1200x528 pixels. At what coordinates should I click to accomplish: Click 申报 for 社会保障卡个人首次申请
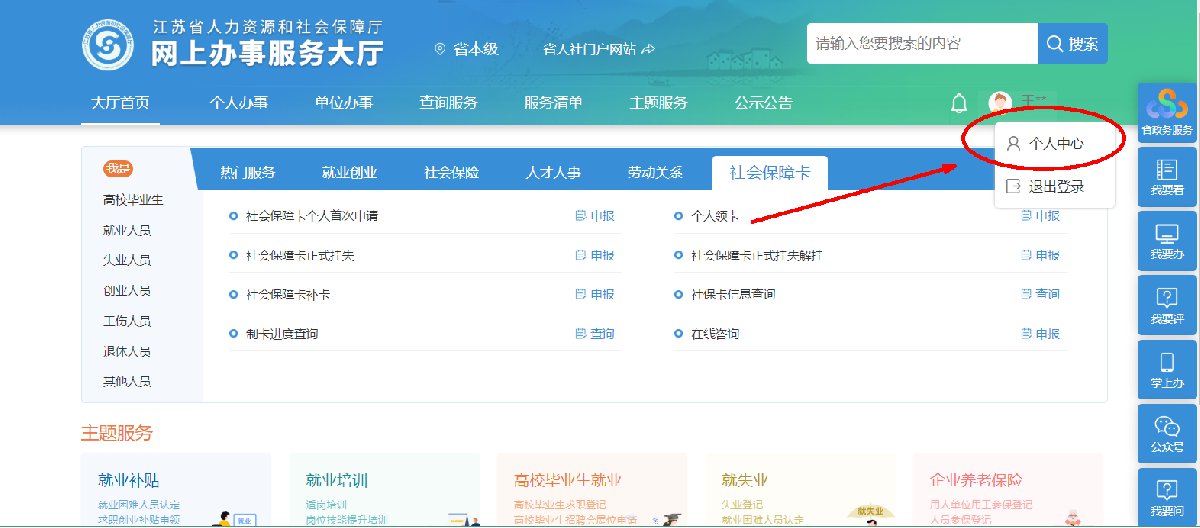(595, 216)
